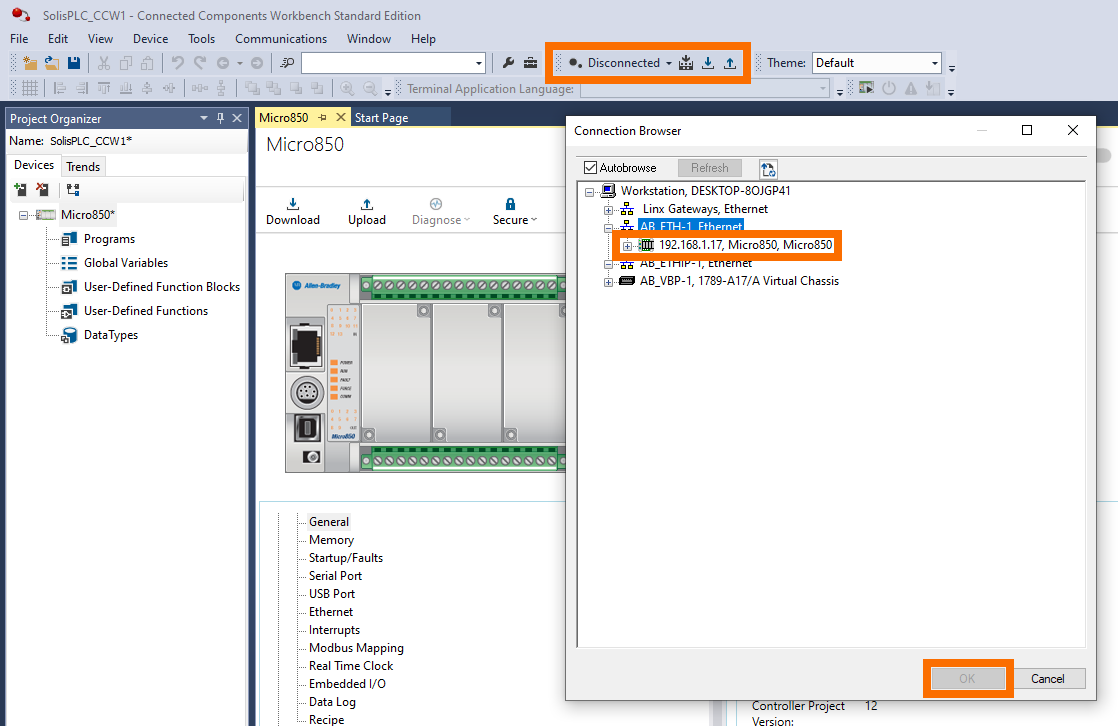Expand the AB_VBP-1 Virtual Chassis node
The height and width of the screenshot is (726, 1118).
pyautogui.click(x=608, y=282)
